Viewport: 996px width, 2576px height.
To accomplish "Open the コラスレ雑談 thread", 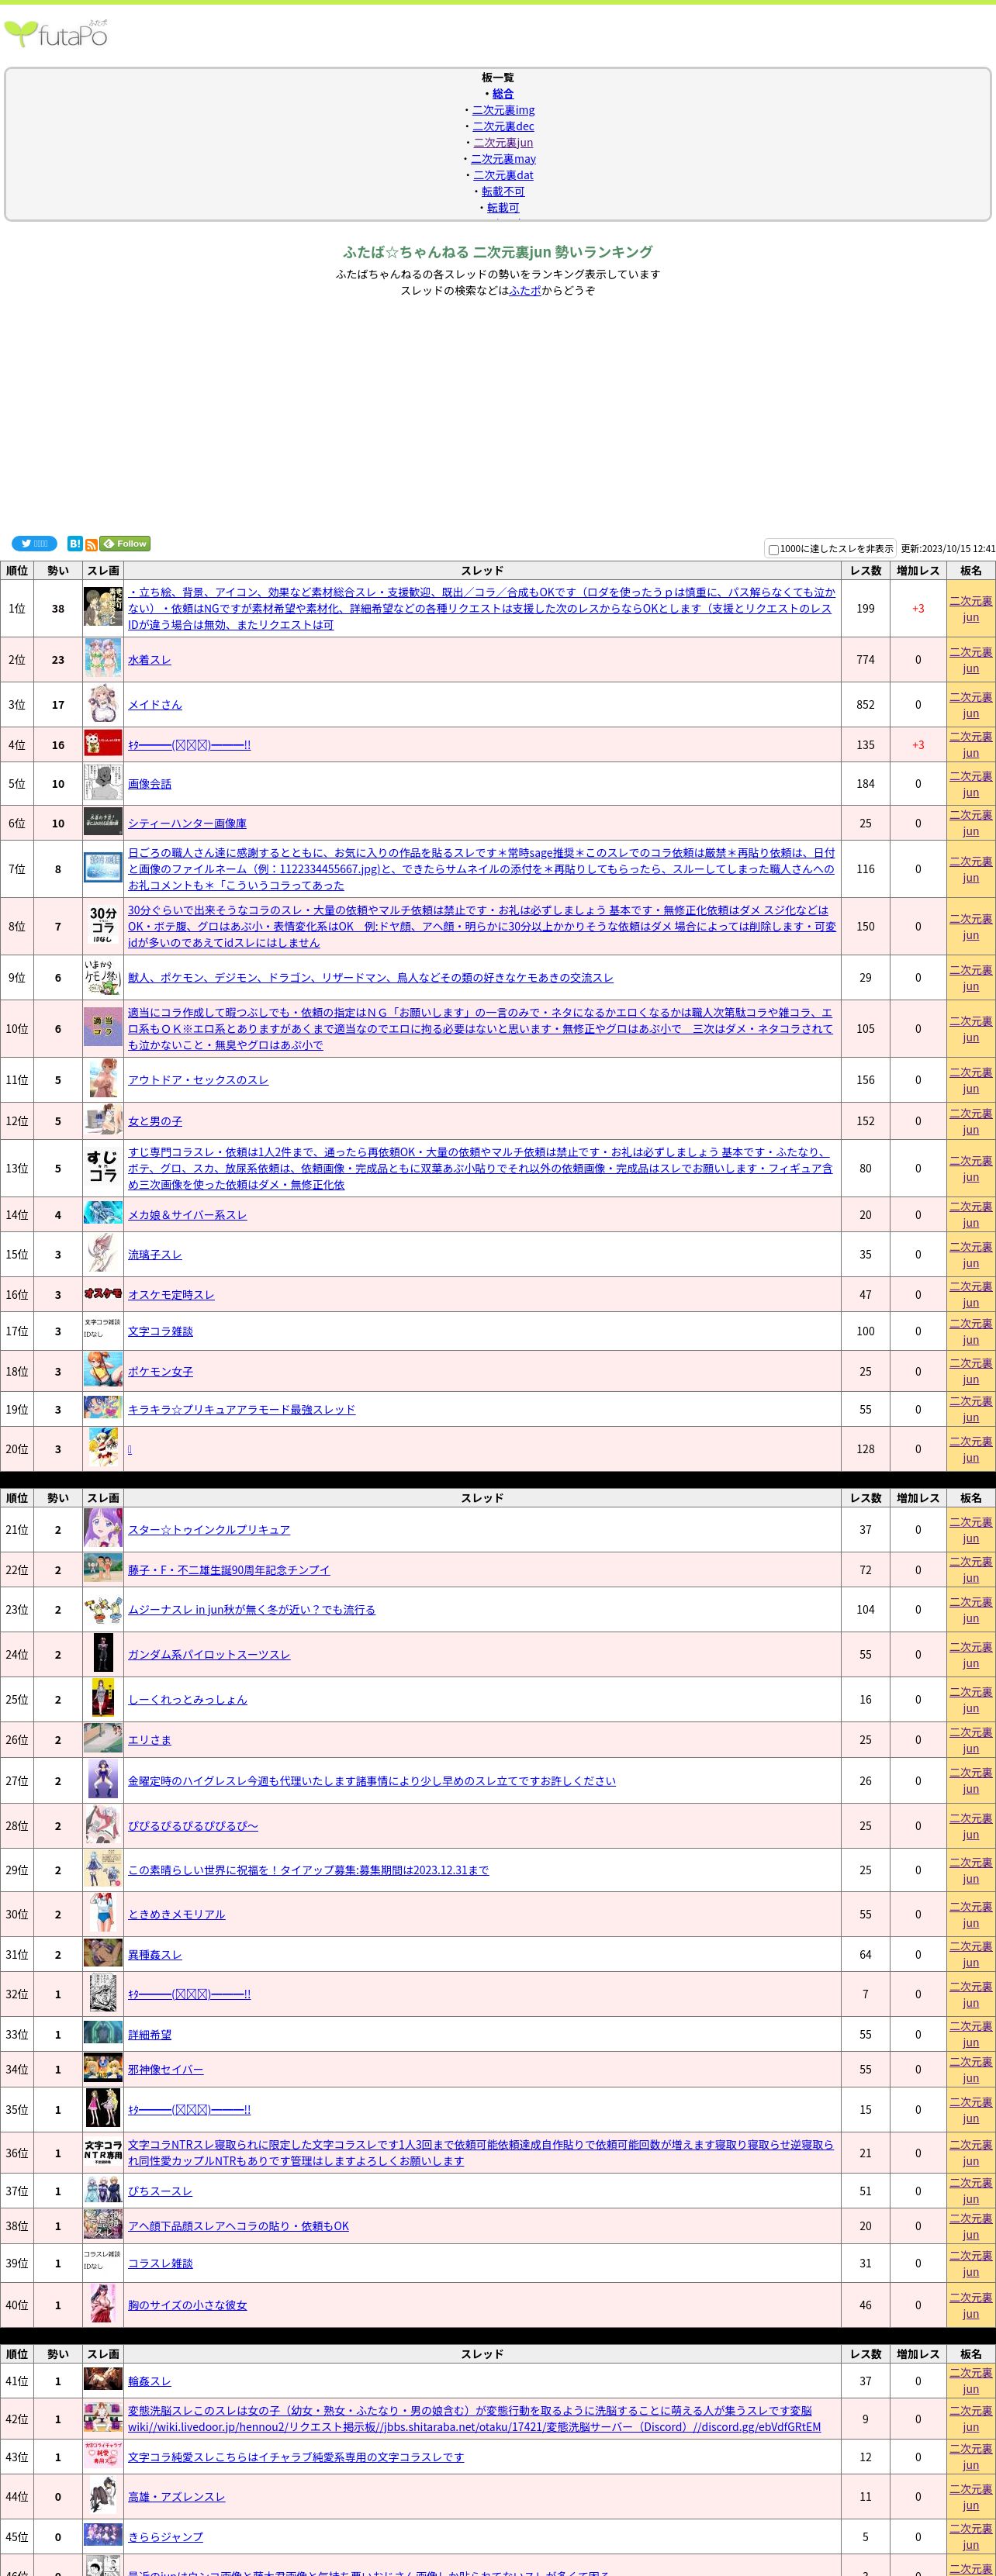I will pos(160,2263).
